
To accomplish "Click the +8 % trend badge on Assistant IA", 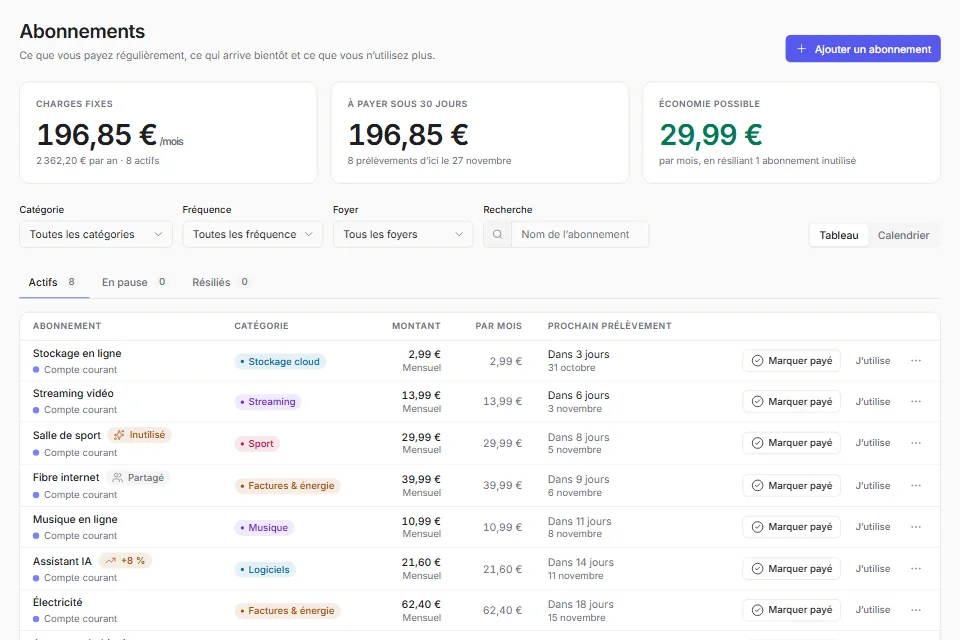I will [x=125, y=561].
